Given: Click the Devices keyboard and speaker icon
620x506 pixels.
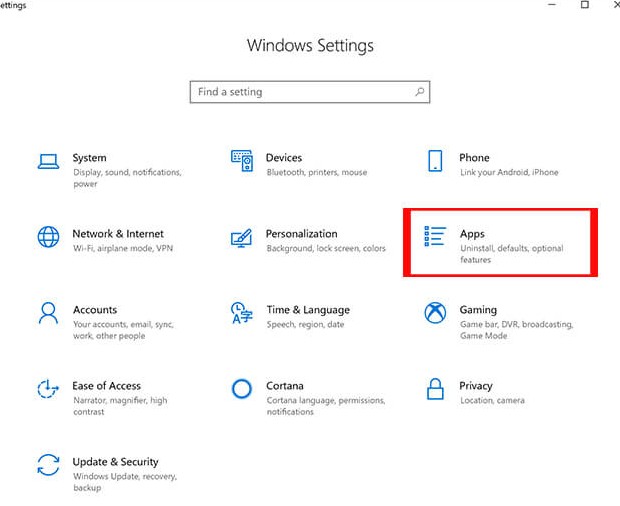Looking at the screenshot, I should point(242,160).
